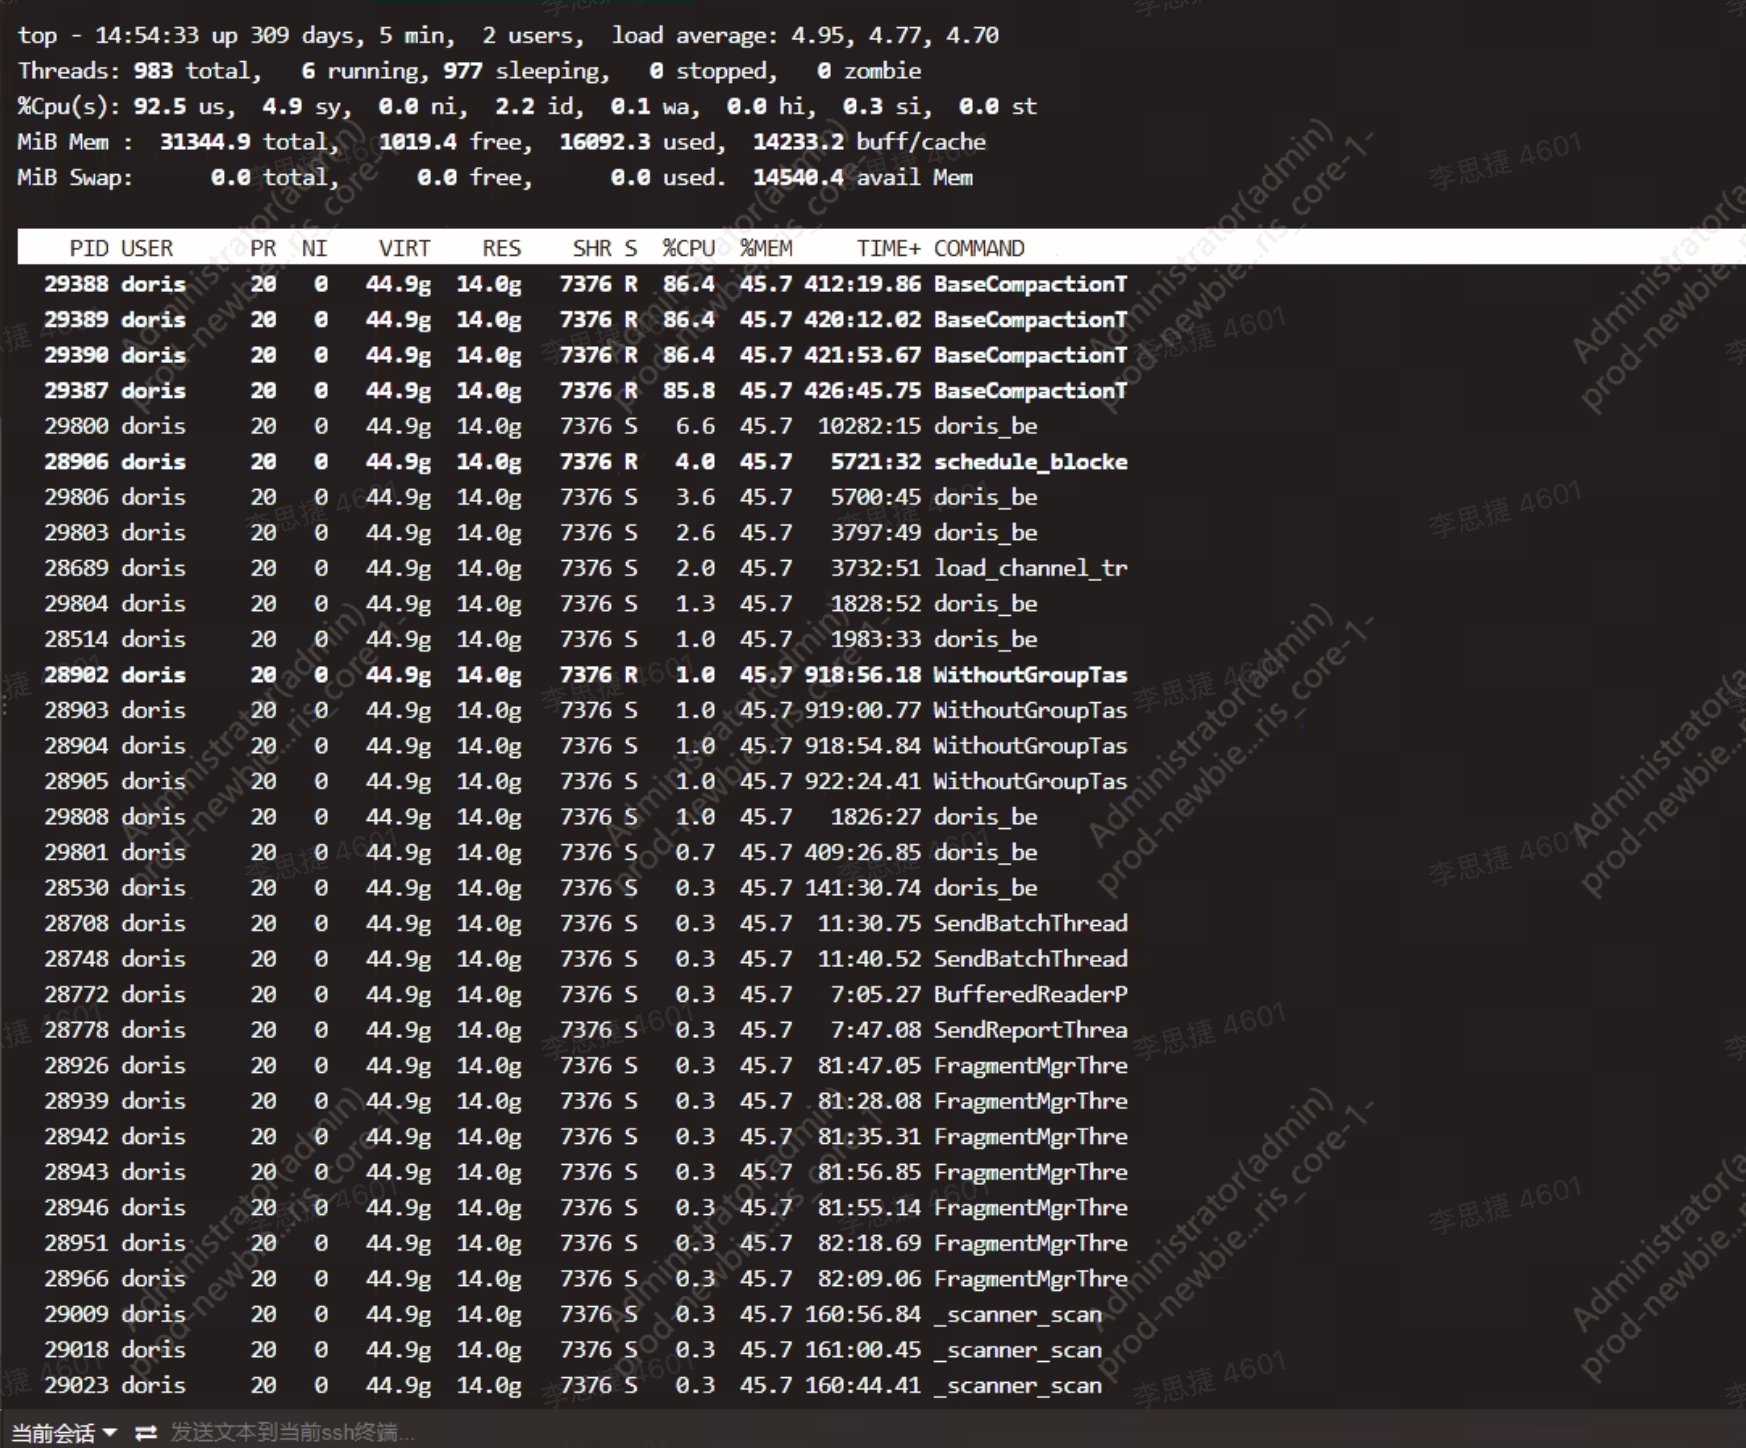Image resolution: width=1746 pixels, height=1448 pixels.
Task: Select PID 29023 in the thread list
Action: 76,1384
